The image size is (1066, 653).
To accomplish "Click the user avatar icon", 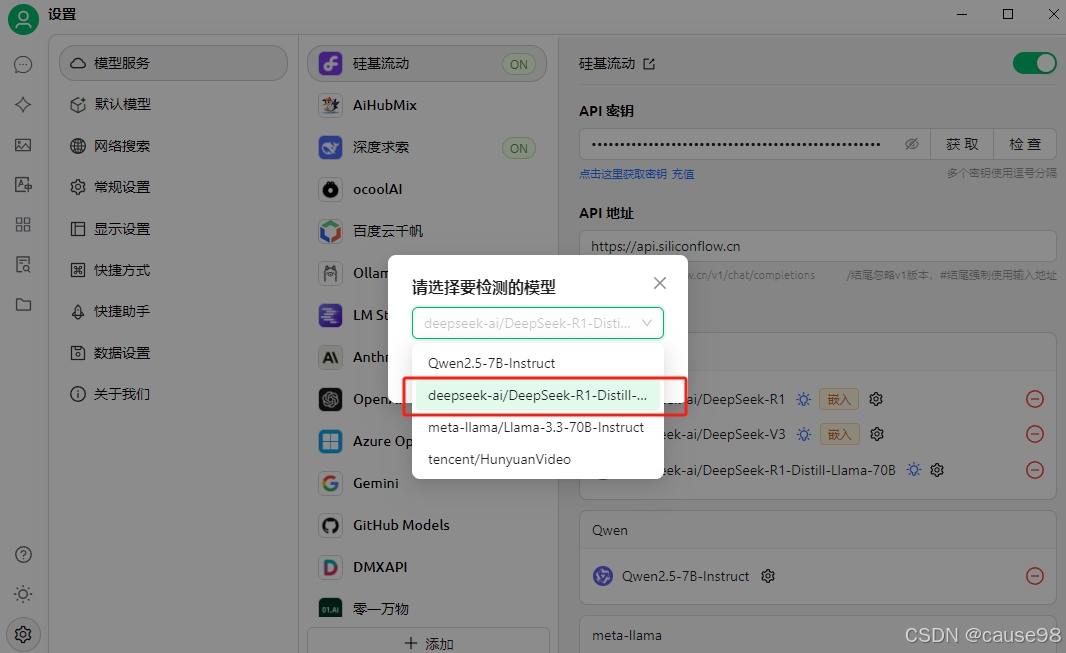I will click(23, 19).
